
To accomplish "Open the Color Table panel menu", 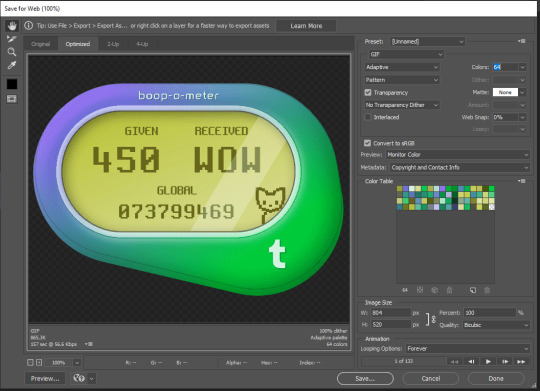I will (x=522, y=181).
